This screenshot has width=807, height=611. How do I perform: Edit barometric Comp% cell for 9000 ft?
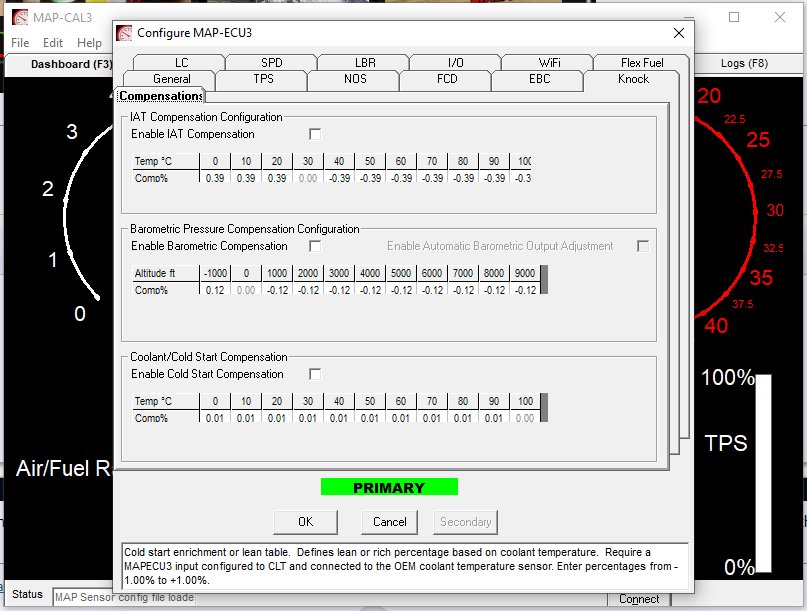[525, 290]
